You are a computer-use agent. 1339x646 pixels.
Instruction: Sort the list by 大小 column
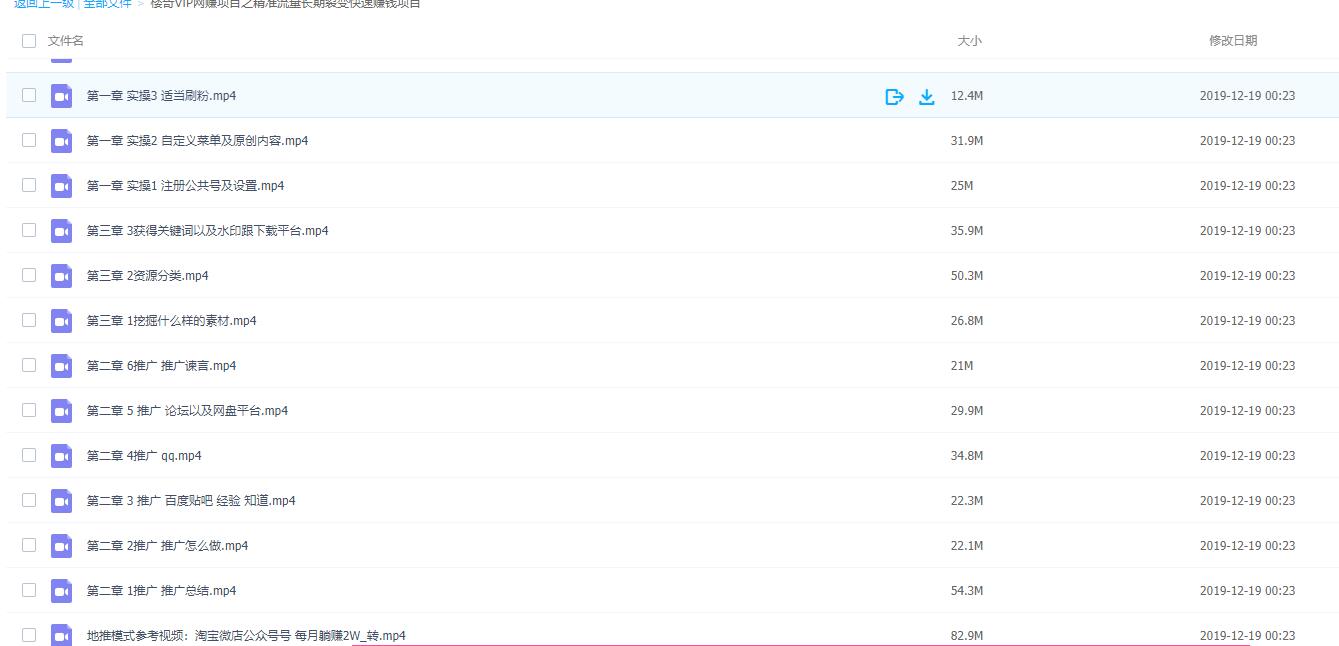point(969,41)
